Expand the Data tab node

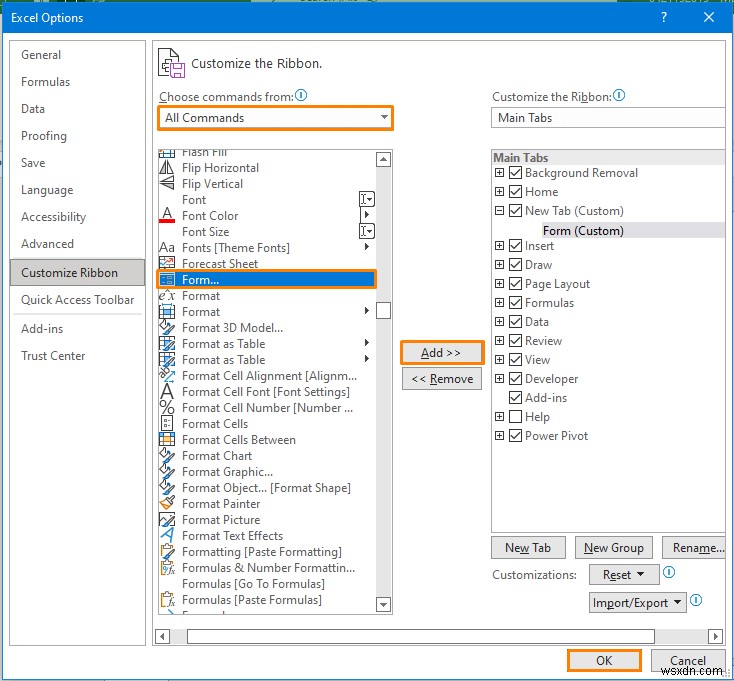click(x=499, y=322)
